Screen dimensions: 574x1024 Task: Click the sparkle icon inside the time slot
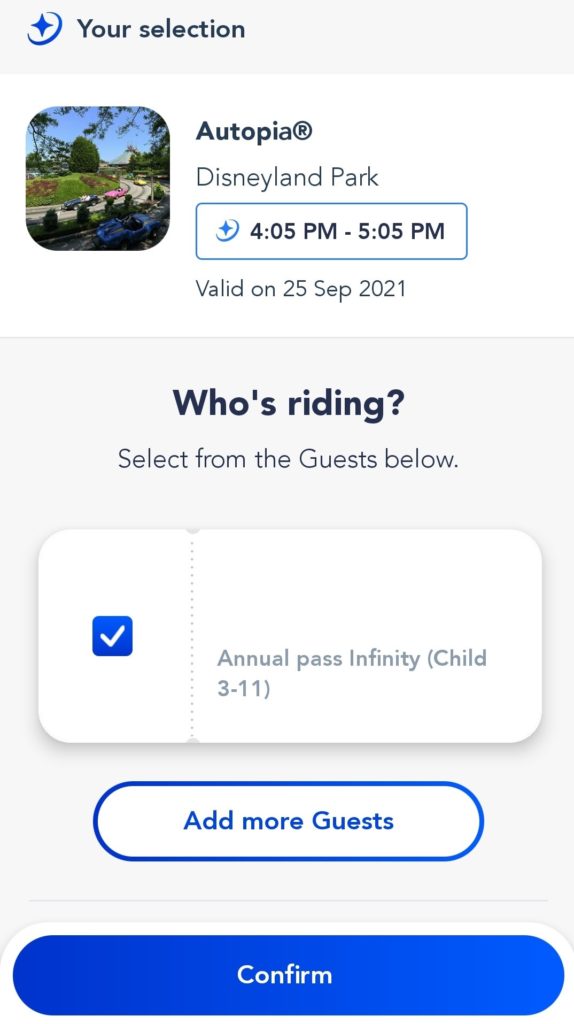[x=228, y=231]
